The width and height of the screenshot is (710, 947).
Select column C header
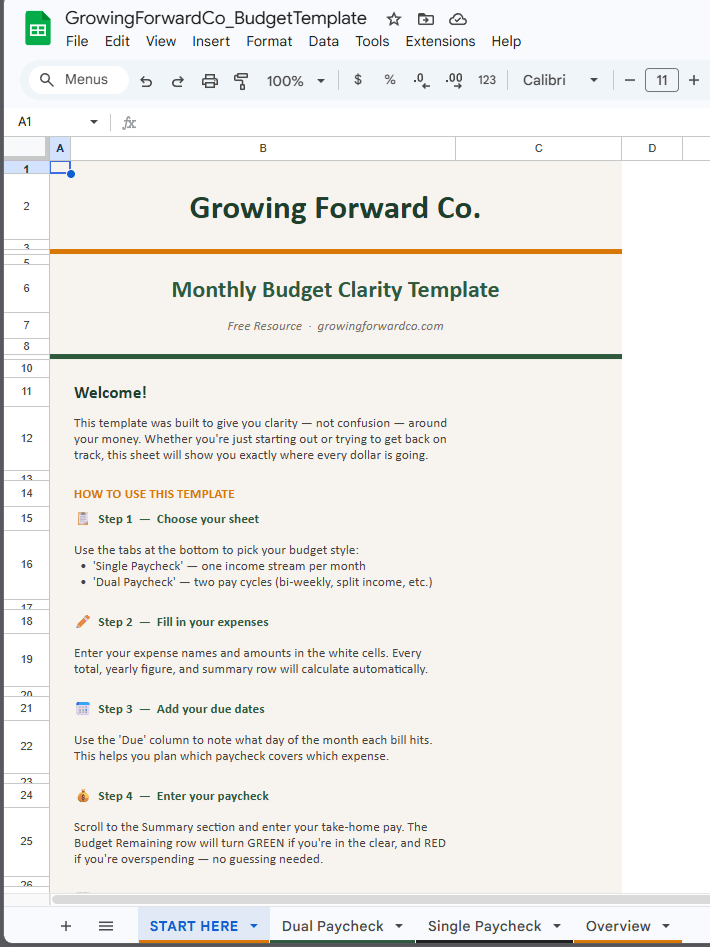[539, 149]
